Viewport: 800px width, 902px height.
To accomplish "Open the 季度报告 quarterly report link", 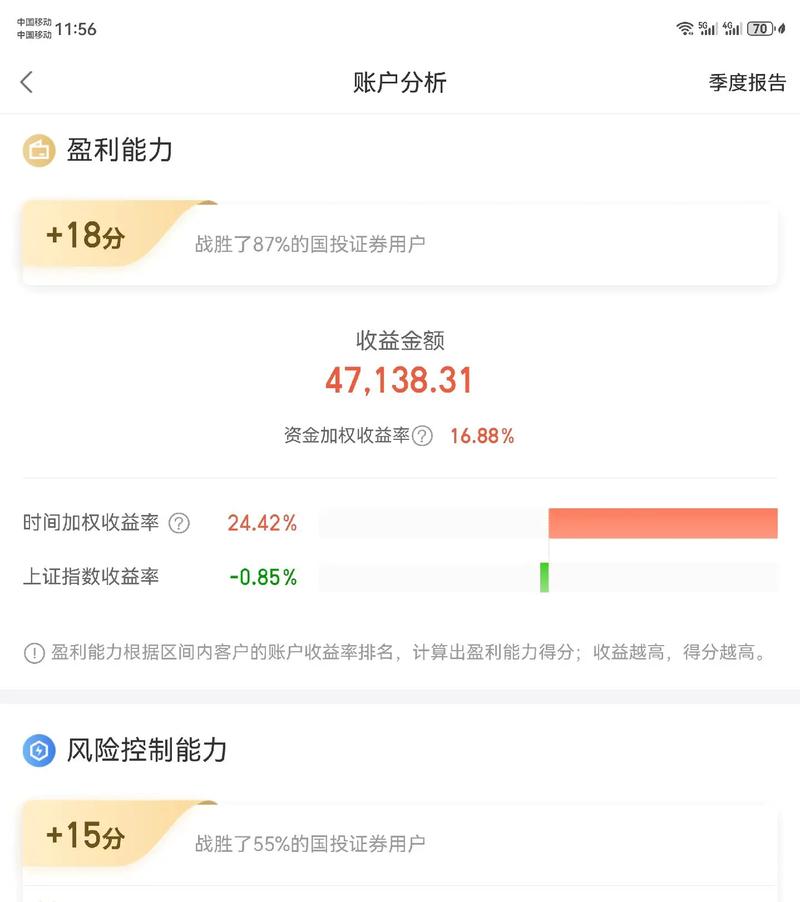I will (747, 83).
